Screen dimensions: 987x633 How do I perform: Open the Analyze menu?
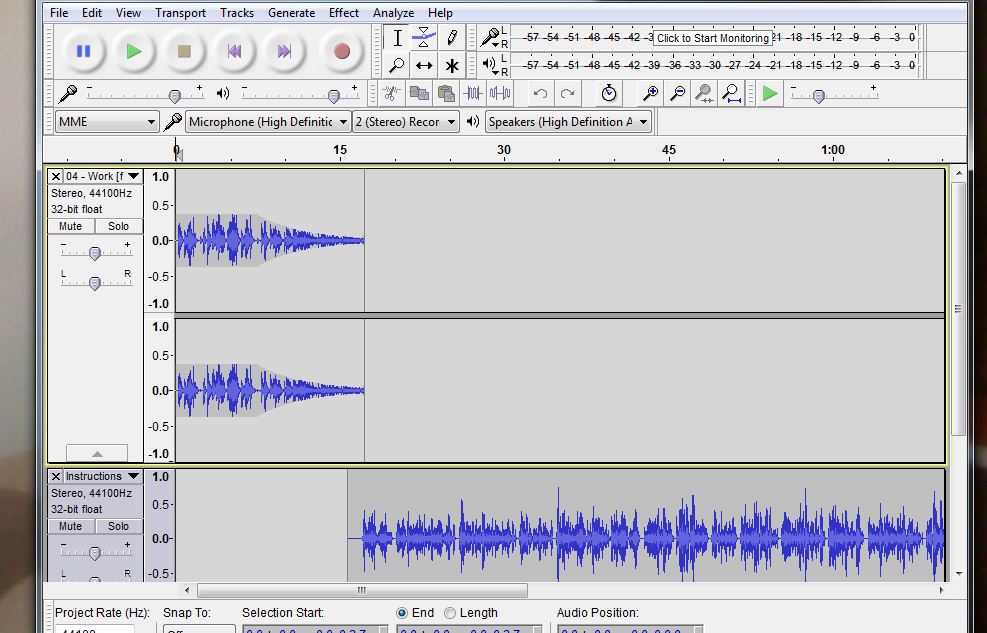pos(393,13)
